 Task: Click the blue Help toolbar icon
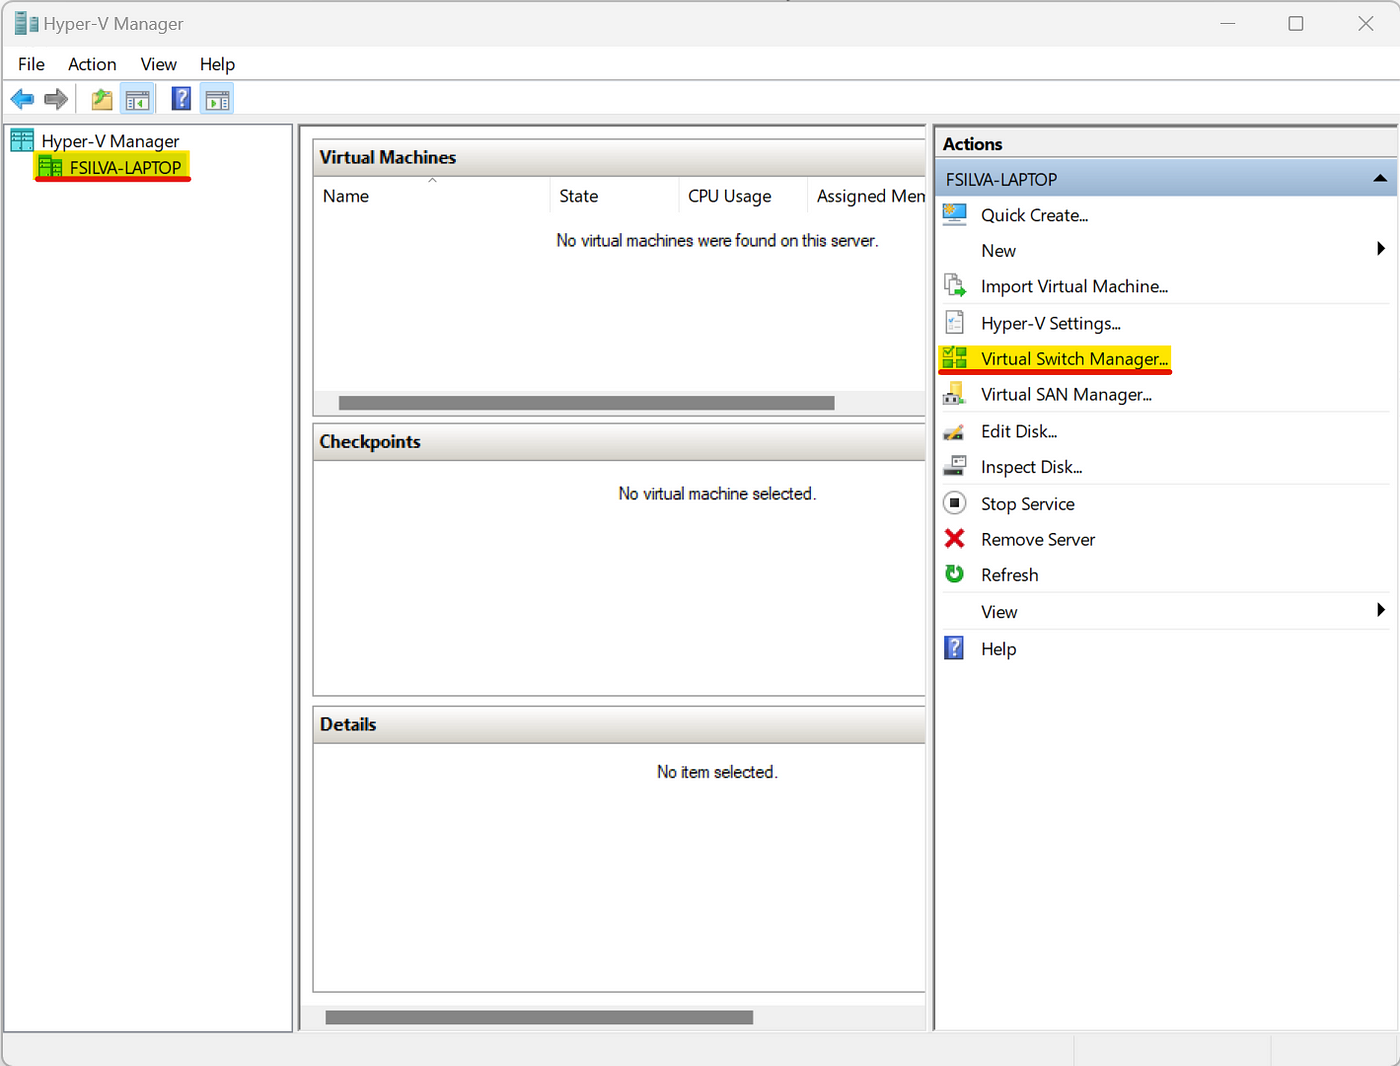coord(181,99)
